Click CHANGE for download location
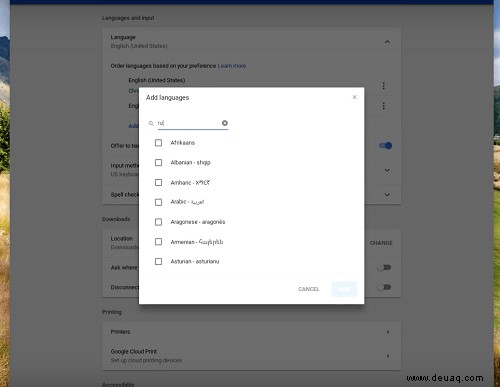Viewport: 500px width, 387px height. (x=381, y=243)
